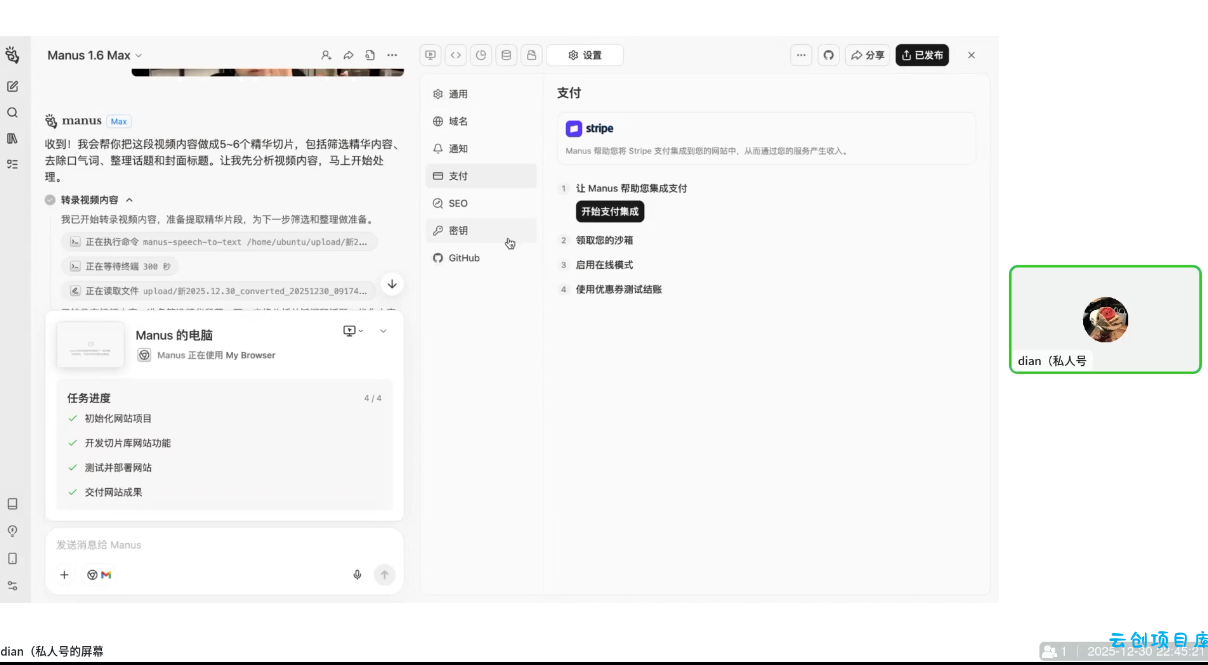The height and width of the screenshot is (665, 1208).
Task: Open the Manus 1.6 Max model dropdown
Action: [95, 55]
